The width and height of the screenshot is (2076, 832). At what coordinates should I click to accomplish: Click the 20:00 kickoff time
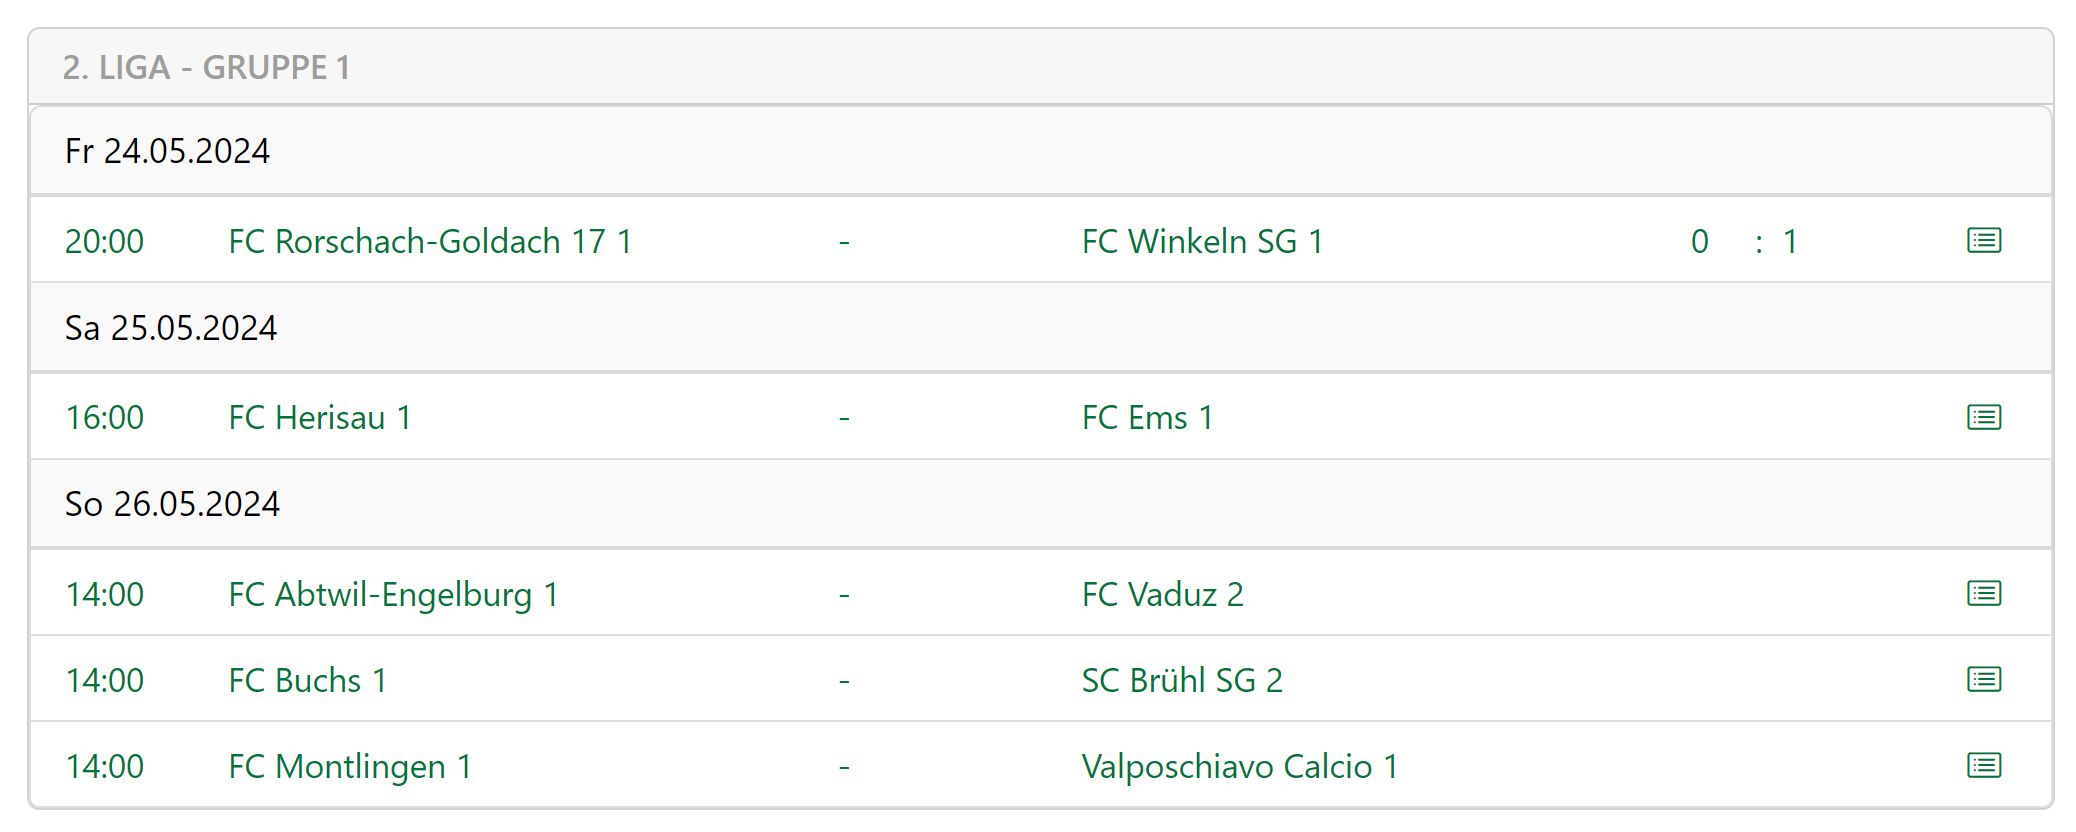104,241
